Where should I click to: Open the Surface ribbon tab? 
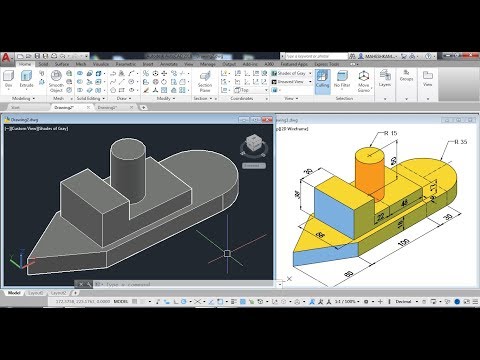pos(62,64)
